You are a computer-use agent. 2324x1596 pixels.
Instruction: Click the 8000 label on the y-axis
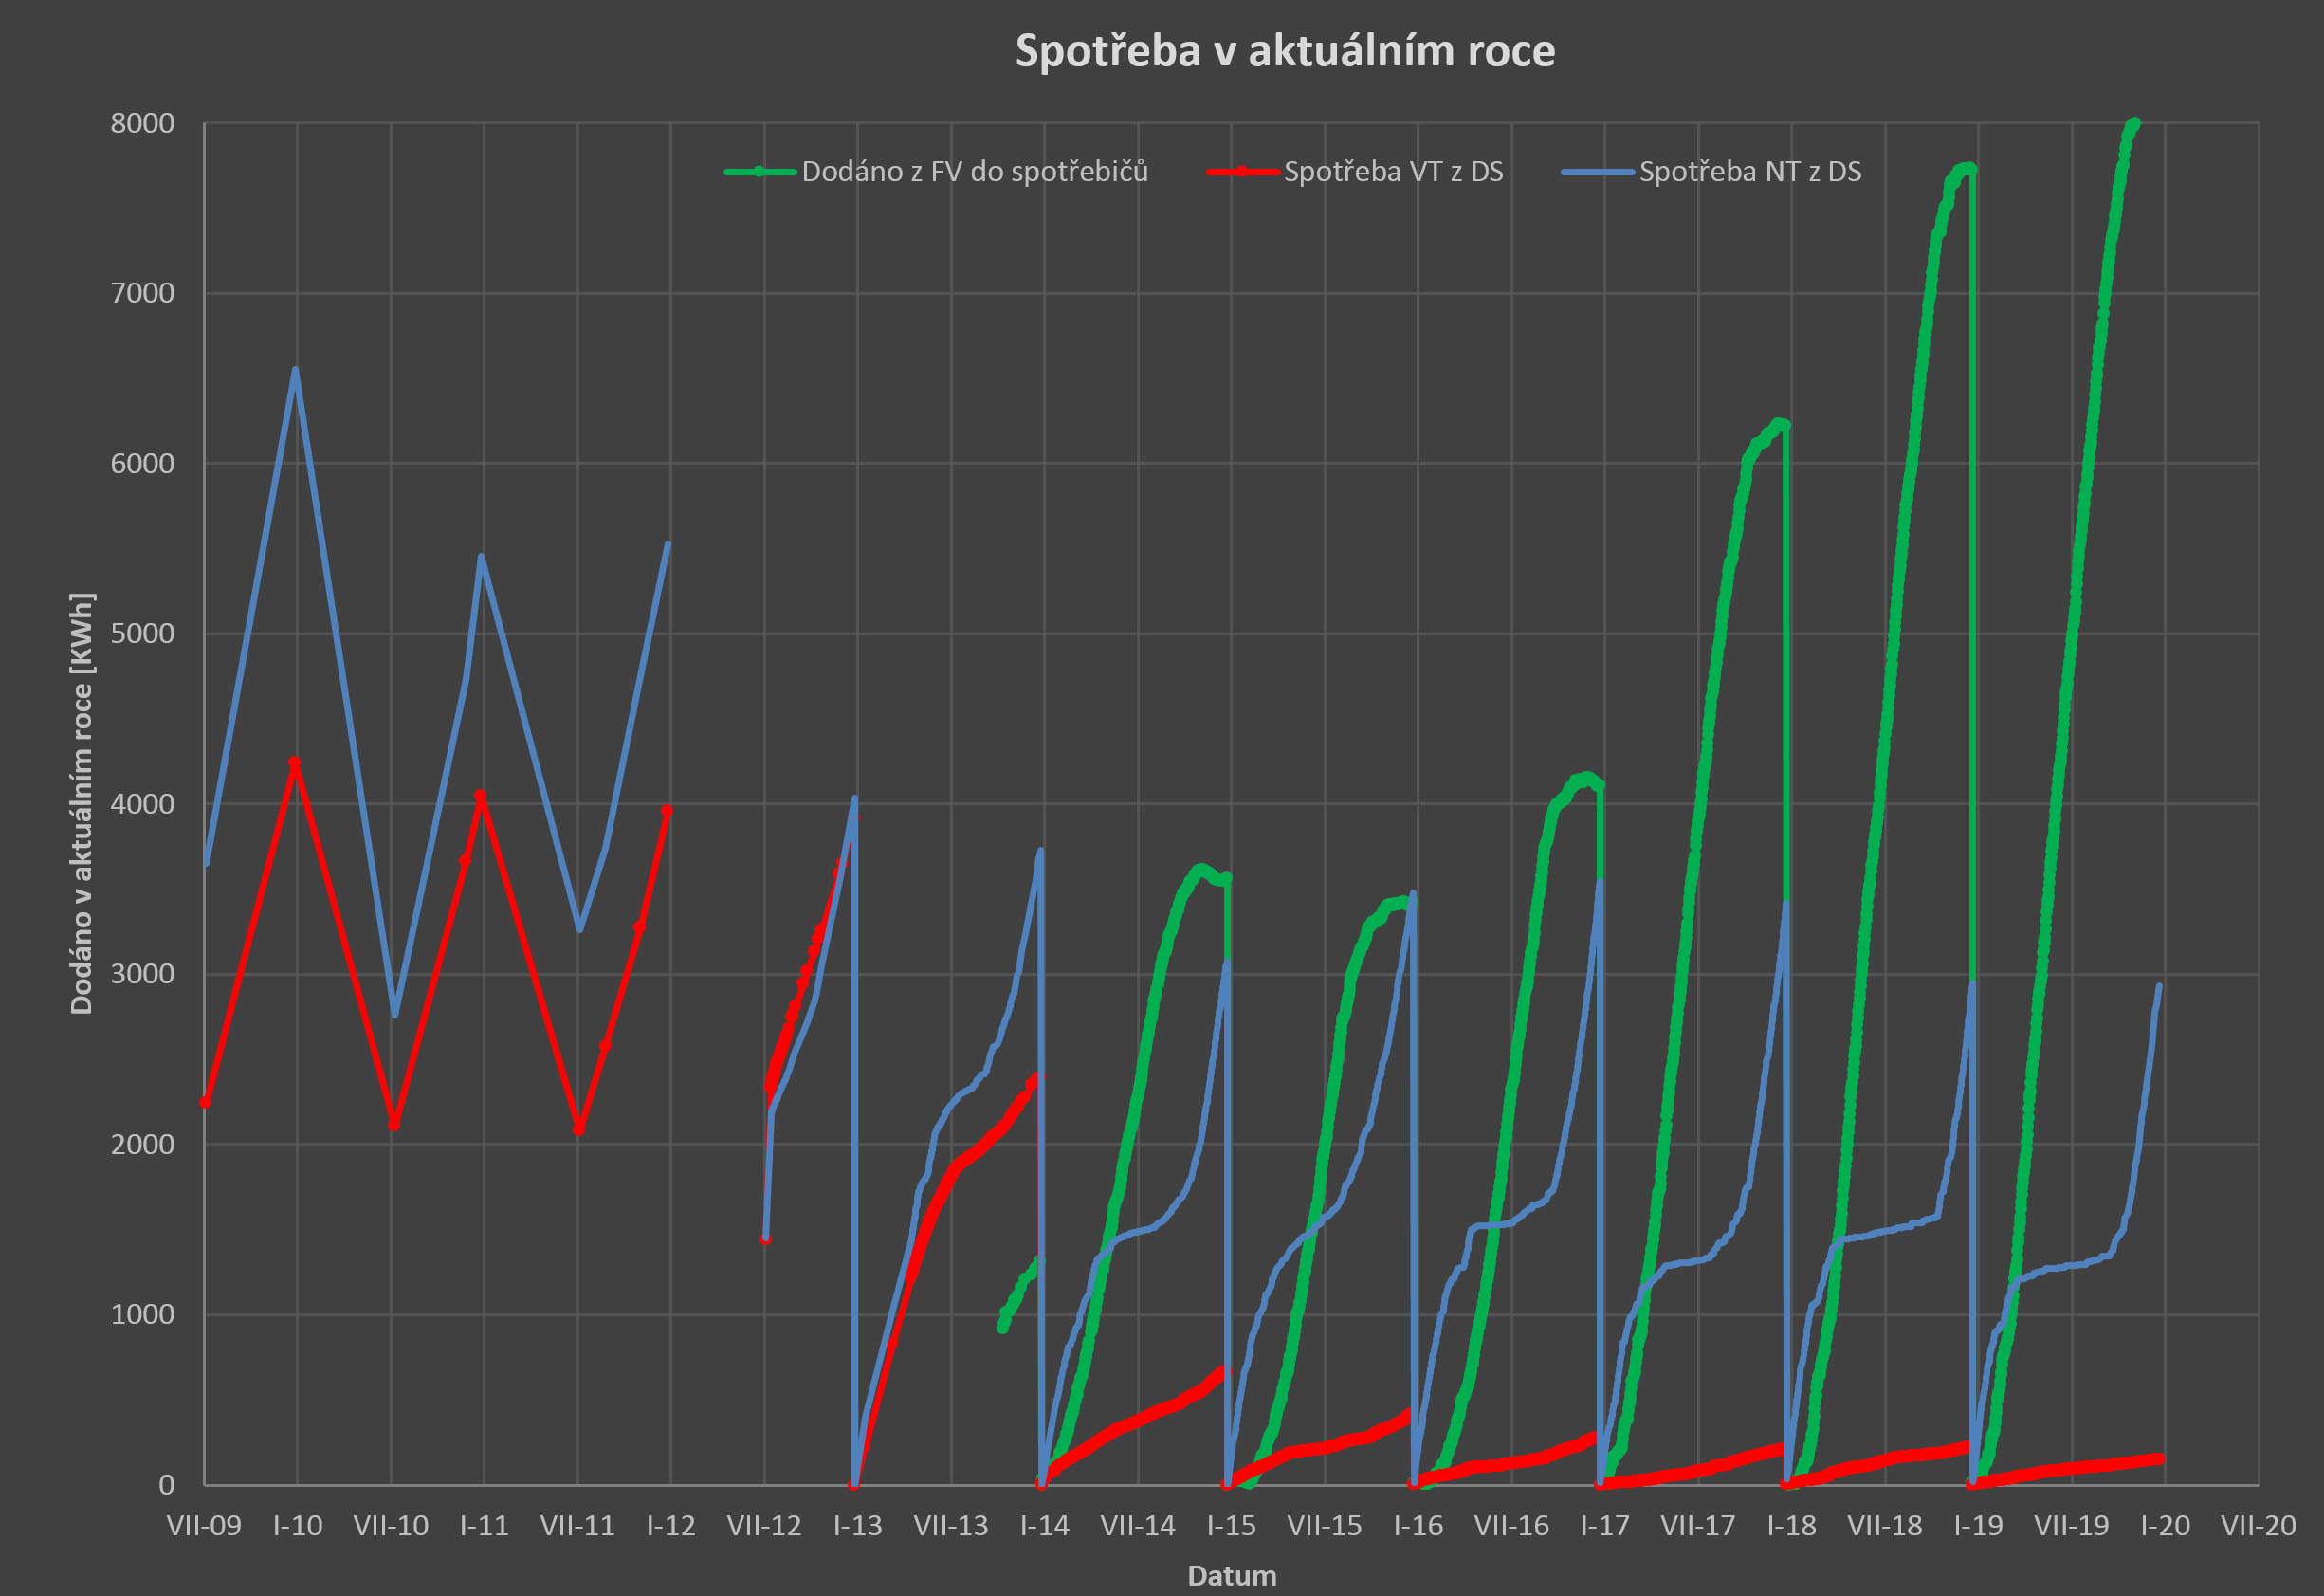(x=142, y=124)
